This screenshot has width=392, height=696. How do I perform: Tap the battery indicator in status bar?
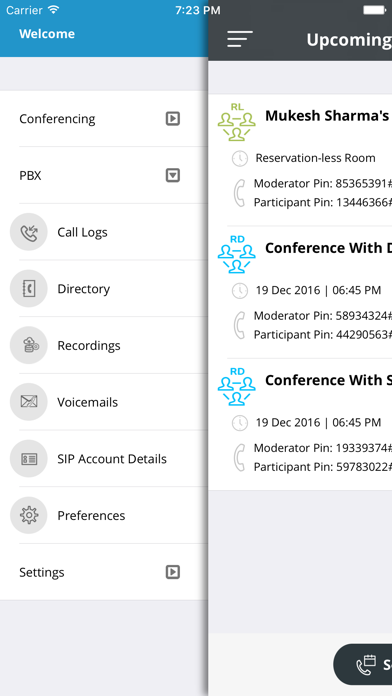tap(376, 10)
